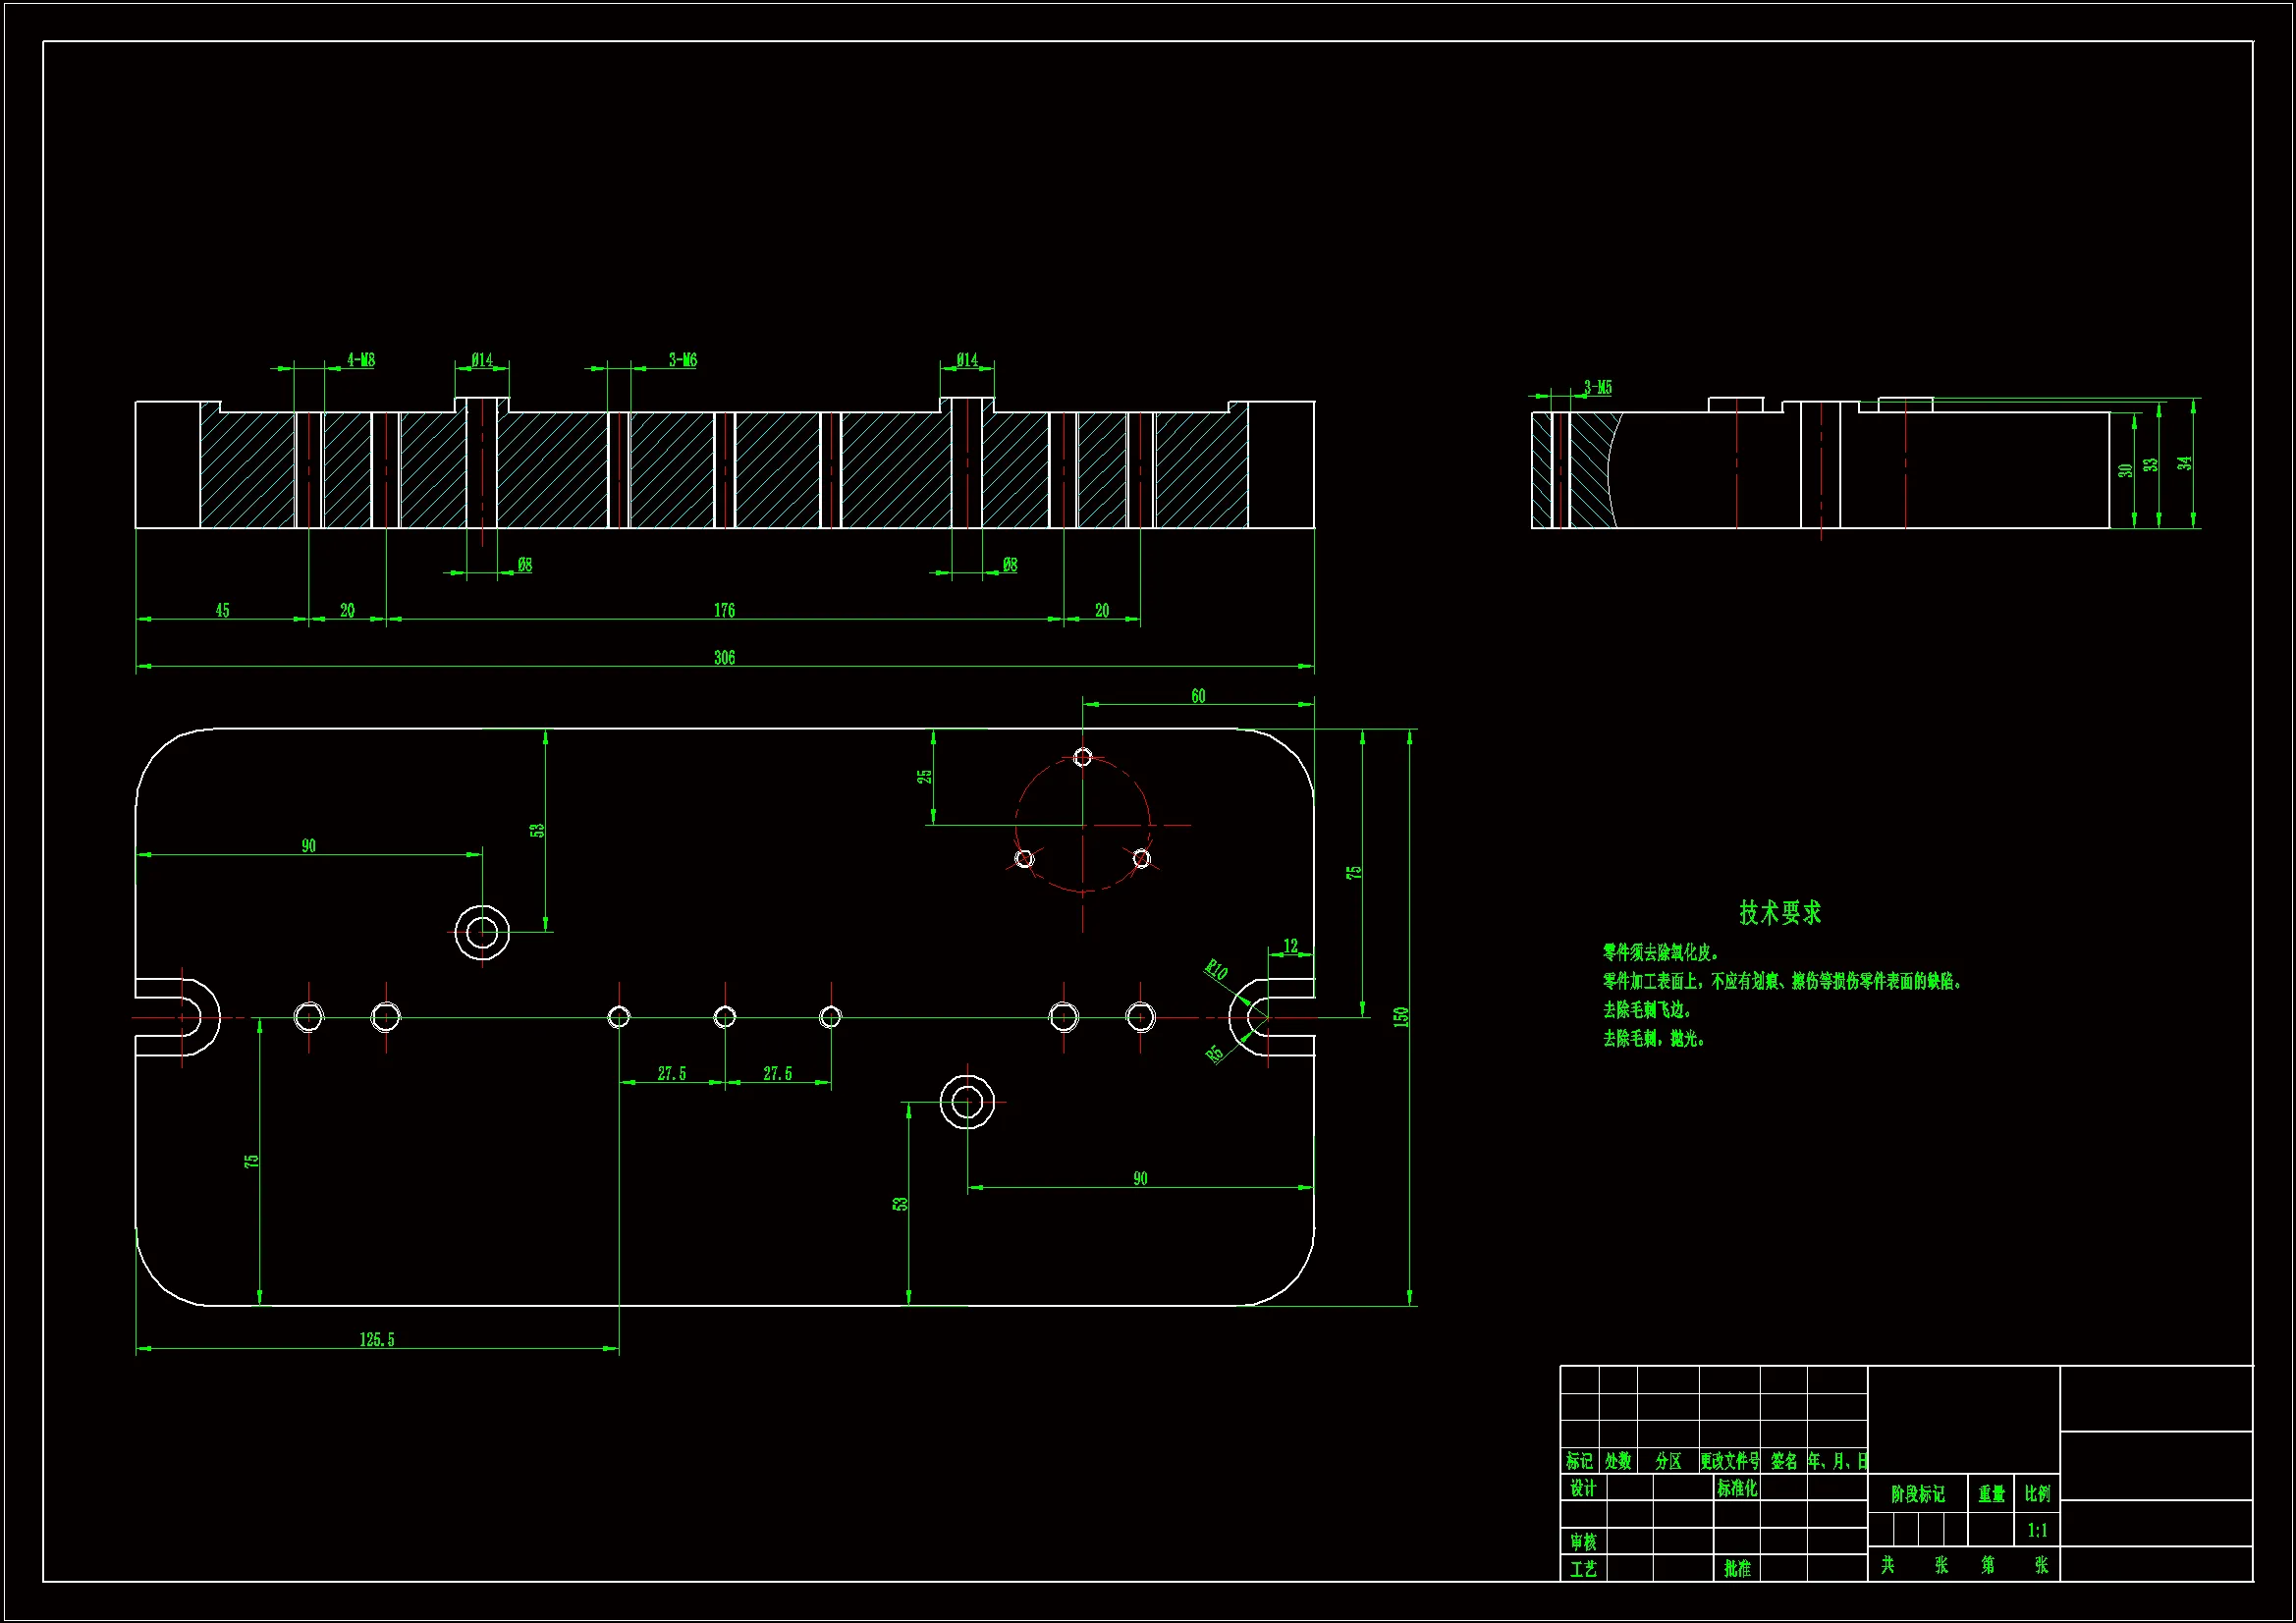Click the 60 dimension above the plan view

[1198, 696]
